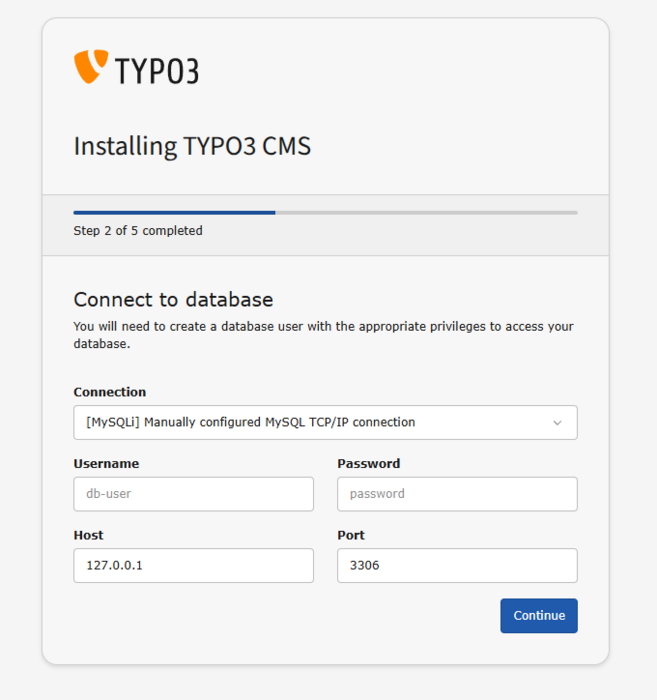Click the Port field showing 3306
The width and height of the screenshot is (657, 700).
457,565
